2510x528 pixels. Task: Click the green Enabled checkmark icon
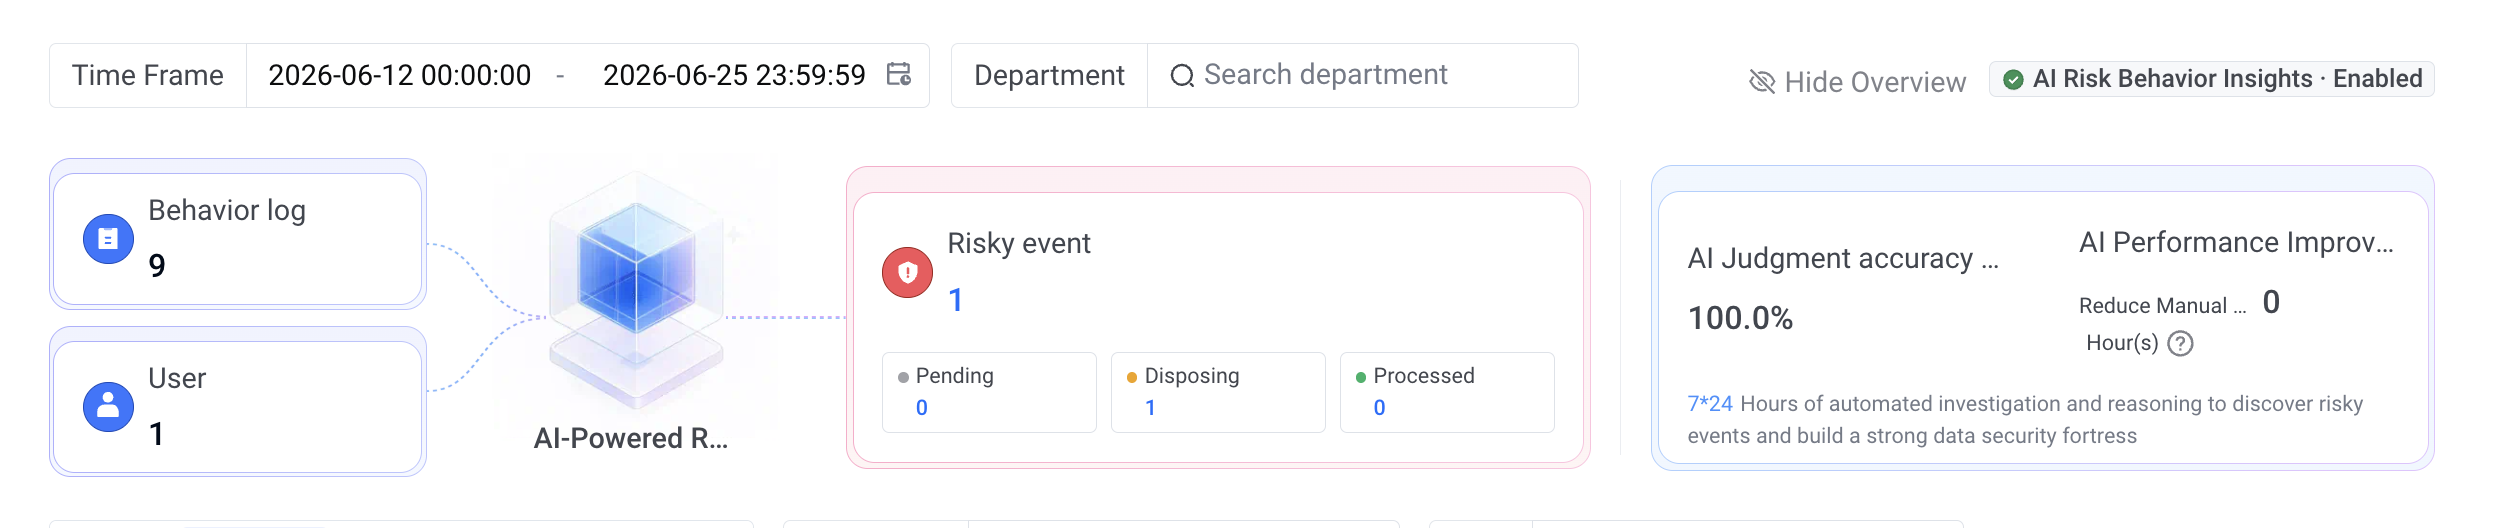coord(2013,79)
